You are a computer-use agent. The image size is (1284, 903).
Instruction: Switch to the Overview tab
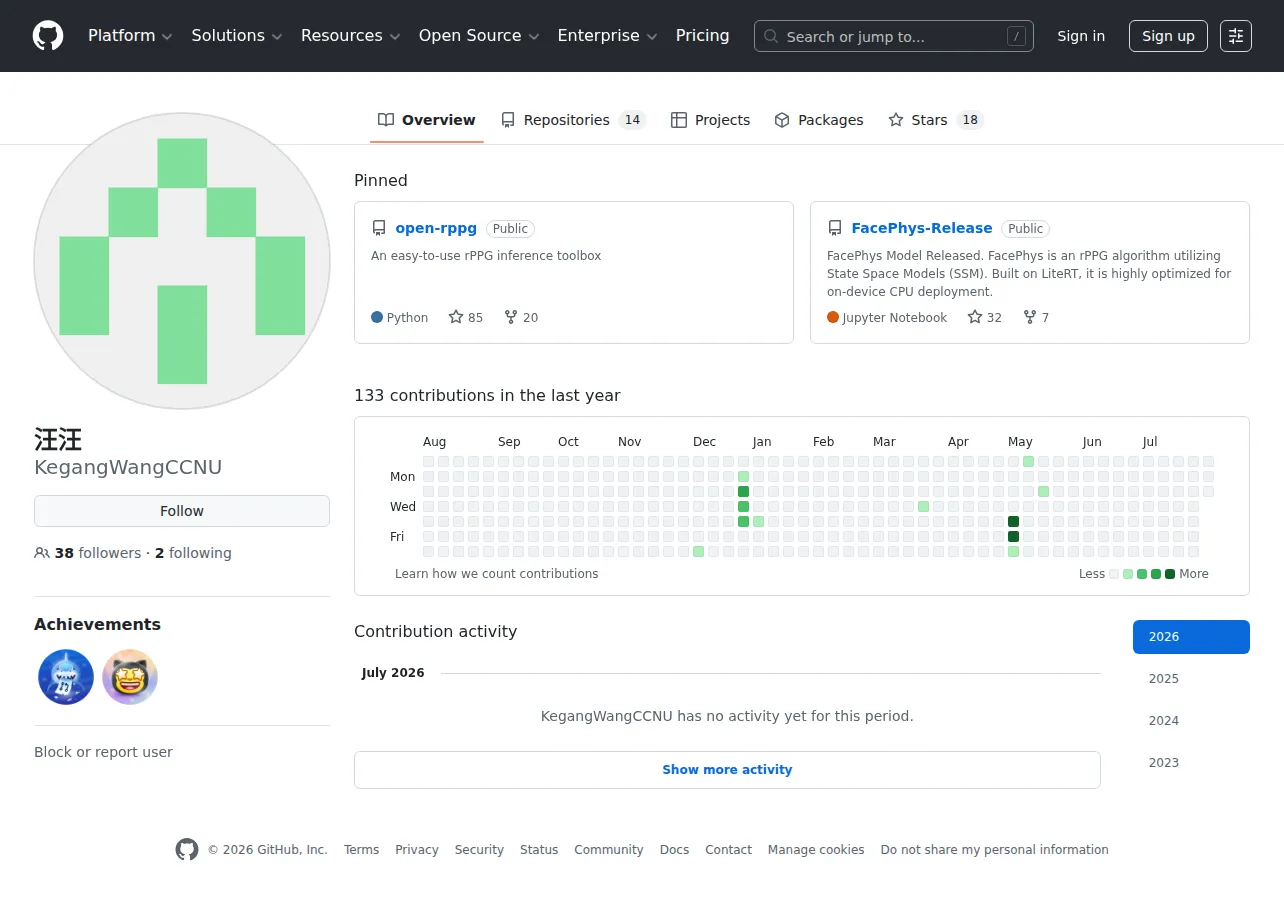click(x=427, y=120)
